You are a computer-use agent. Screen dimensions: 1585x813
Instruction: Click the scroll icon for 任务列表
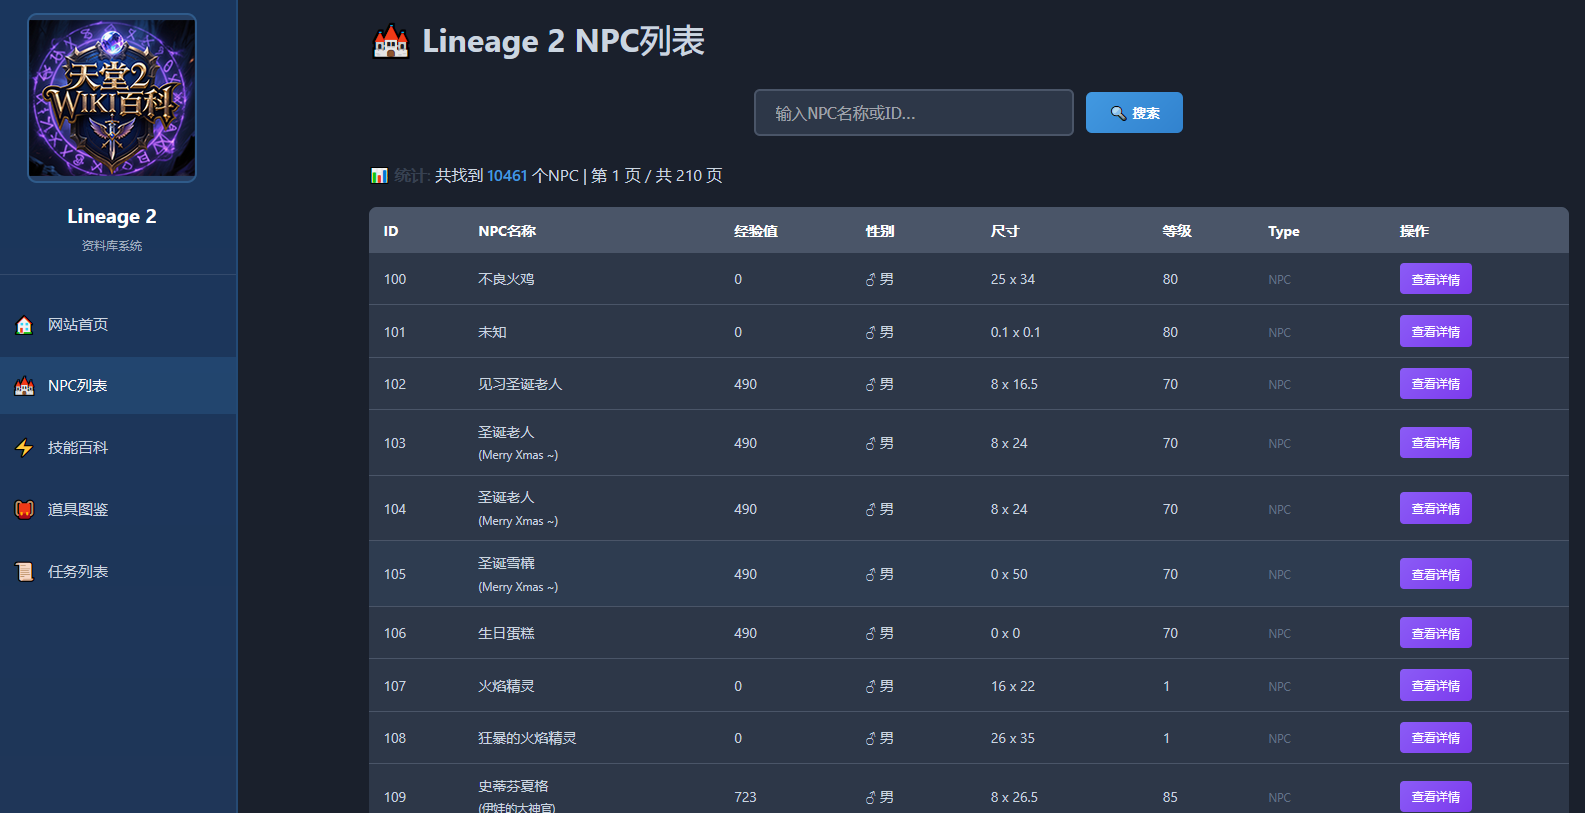24,572
